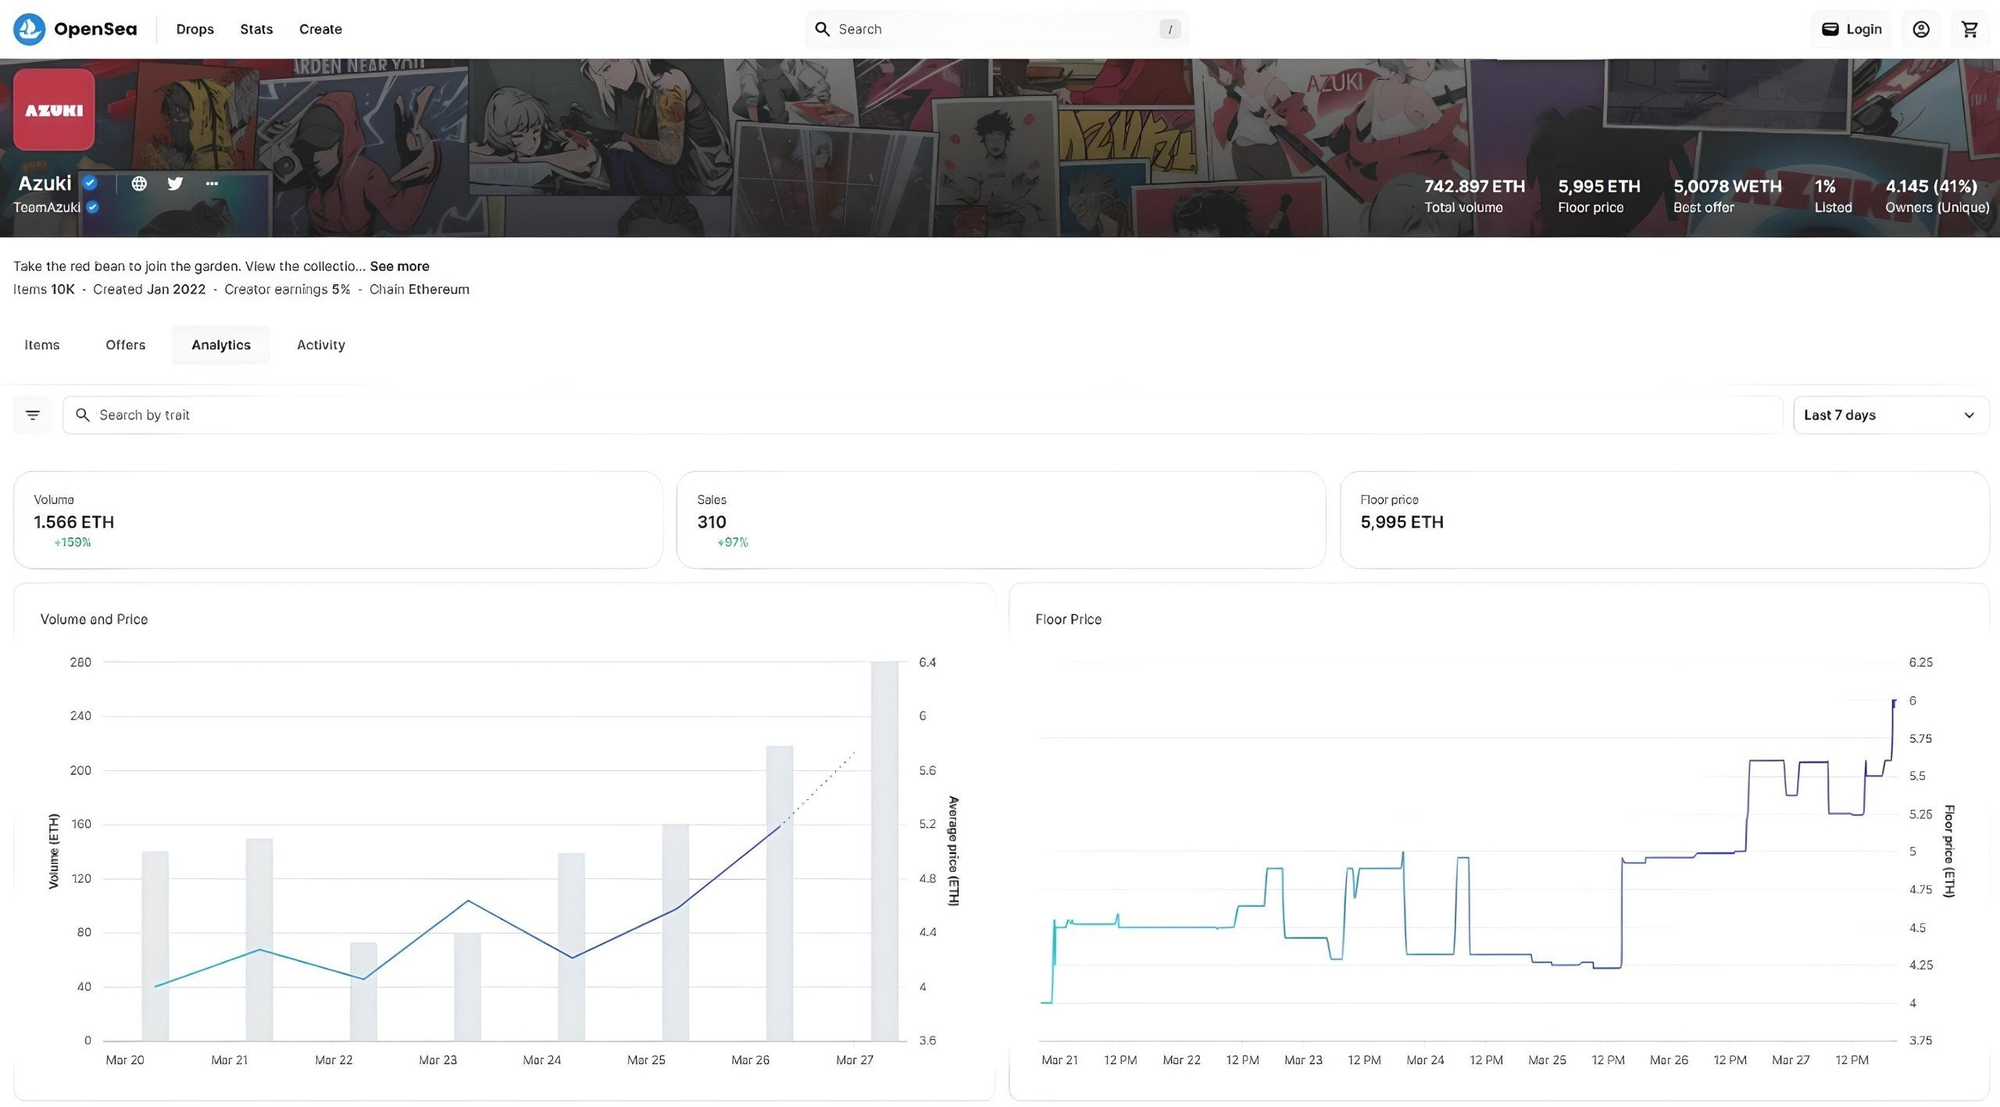Click the Azuki collection avatar
Image resolution: width=2000 pixels, height=1107 pixels.
click(54, 110)
